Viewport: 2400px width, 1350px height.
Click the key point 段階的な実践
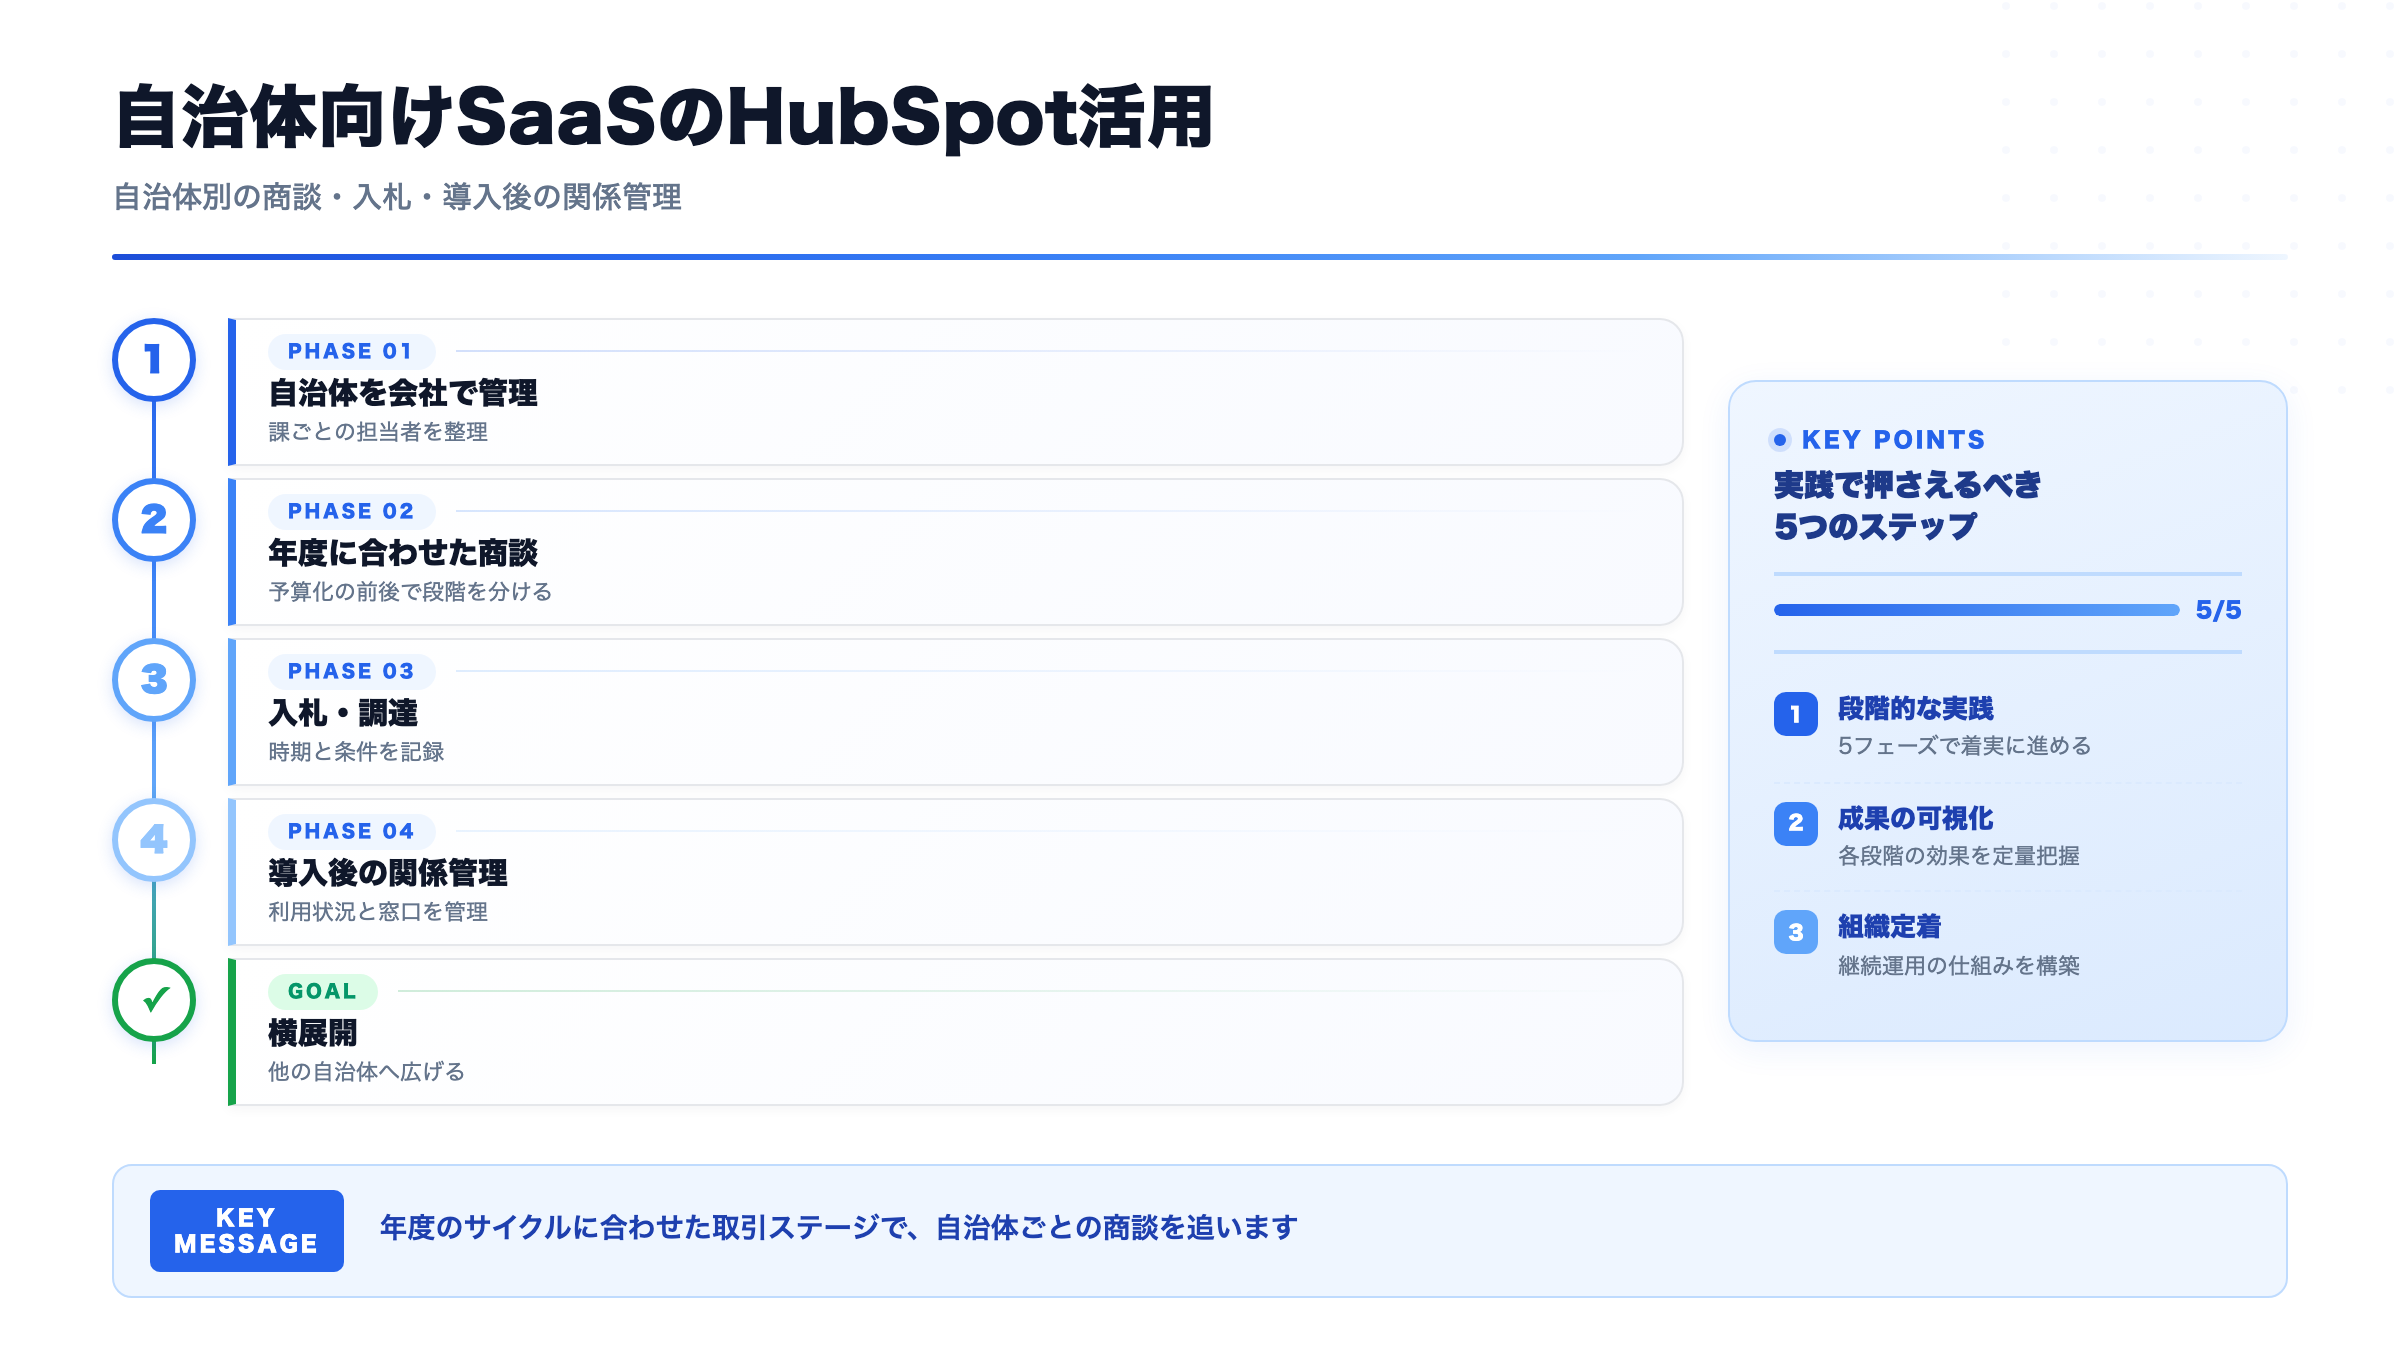click(x=1915, y=709)
